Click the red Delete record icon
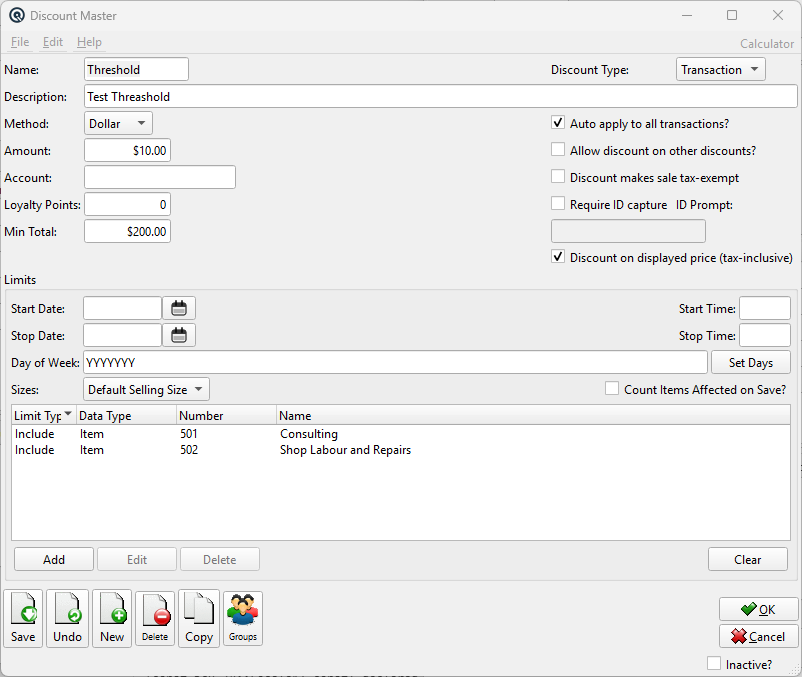This screenshot has height=677, width=802. 155,618
